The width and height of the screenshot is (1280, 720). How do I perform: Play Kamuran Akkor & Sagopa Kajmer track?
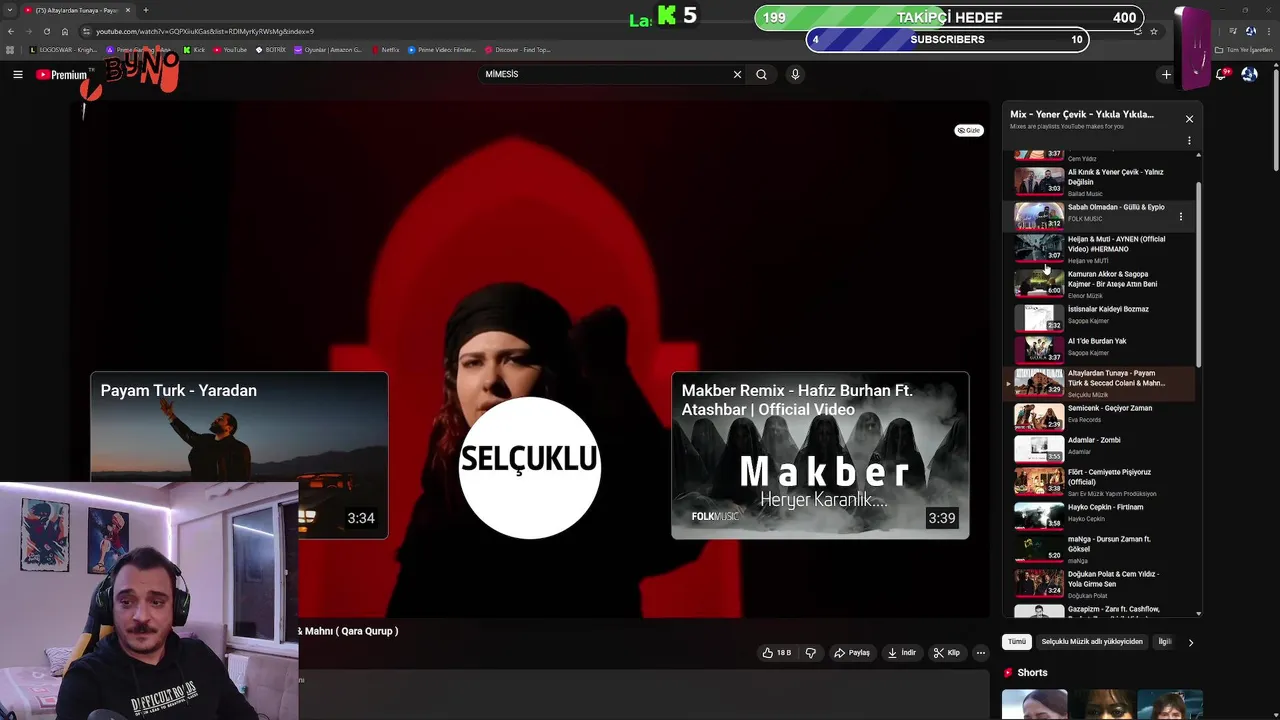(x=1099, y=284)
